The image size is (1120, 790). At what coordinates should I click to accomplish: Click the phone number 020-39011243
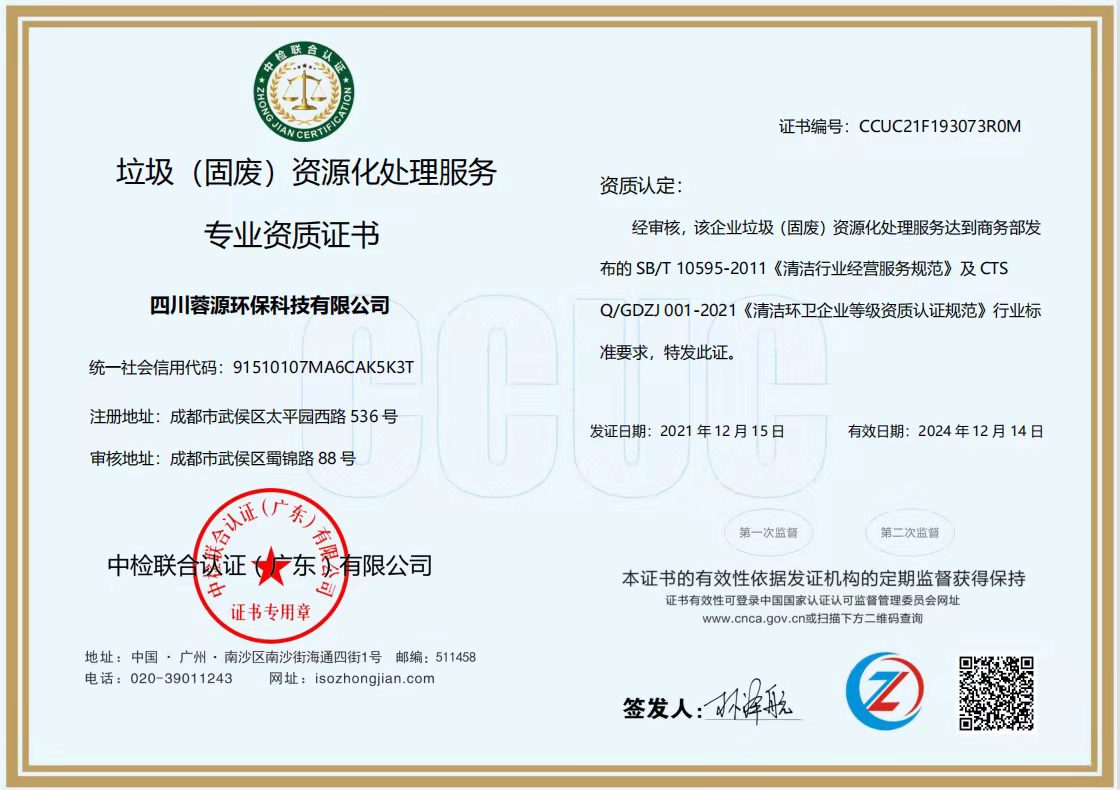181,678
